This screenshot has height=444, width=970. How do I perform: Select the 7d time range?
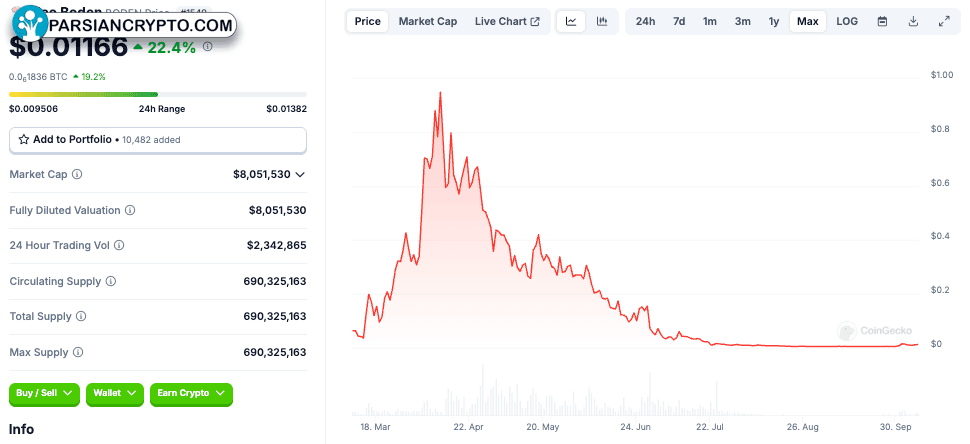point(679,22)
